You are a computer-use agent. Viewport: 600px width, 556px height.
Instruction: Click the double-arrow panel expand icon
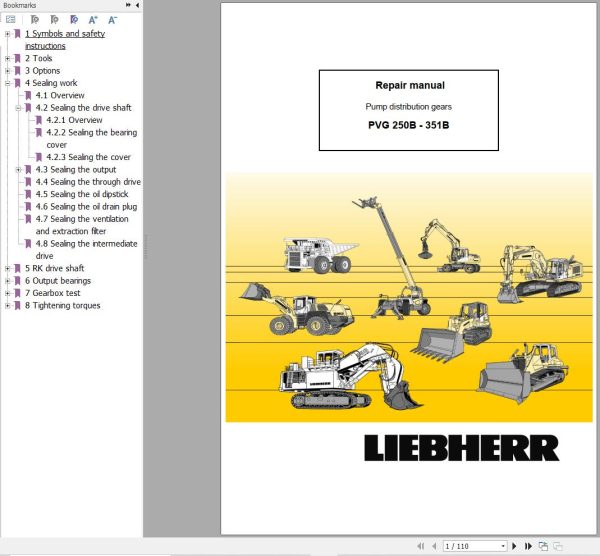click(x=128, y=5)
